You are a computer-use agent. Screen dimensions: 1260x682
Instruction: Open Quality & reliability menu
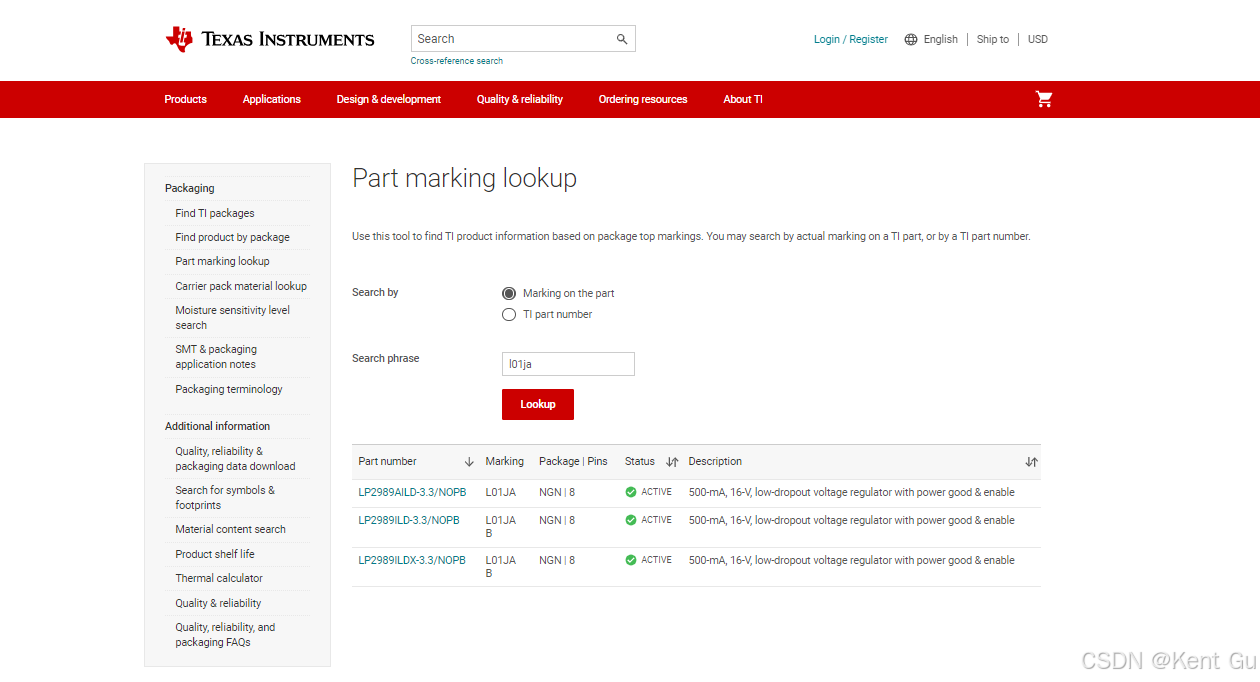tap(520, 99)
